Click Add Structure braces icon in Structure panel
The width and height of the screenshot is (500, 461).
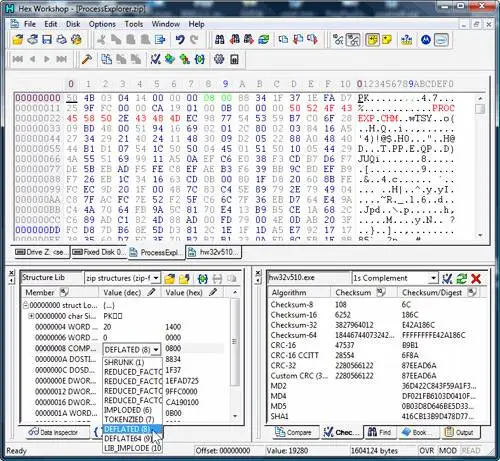pos(203,279)
